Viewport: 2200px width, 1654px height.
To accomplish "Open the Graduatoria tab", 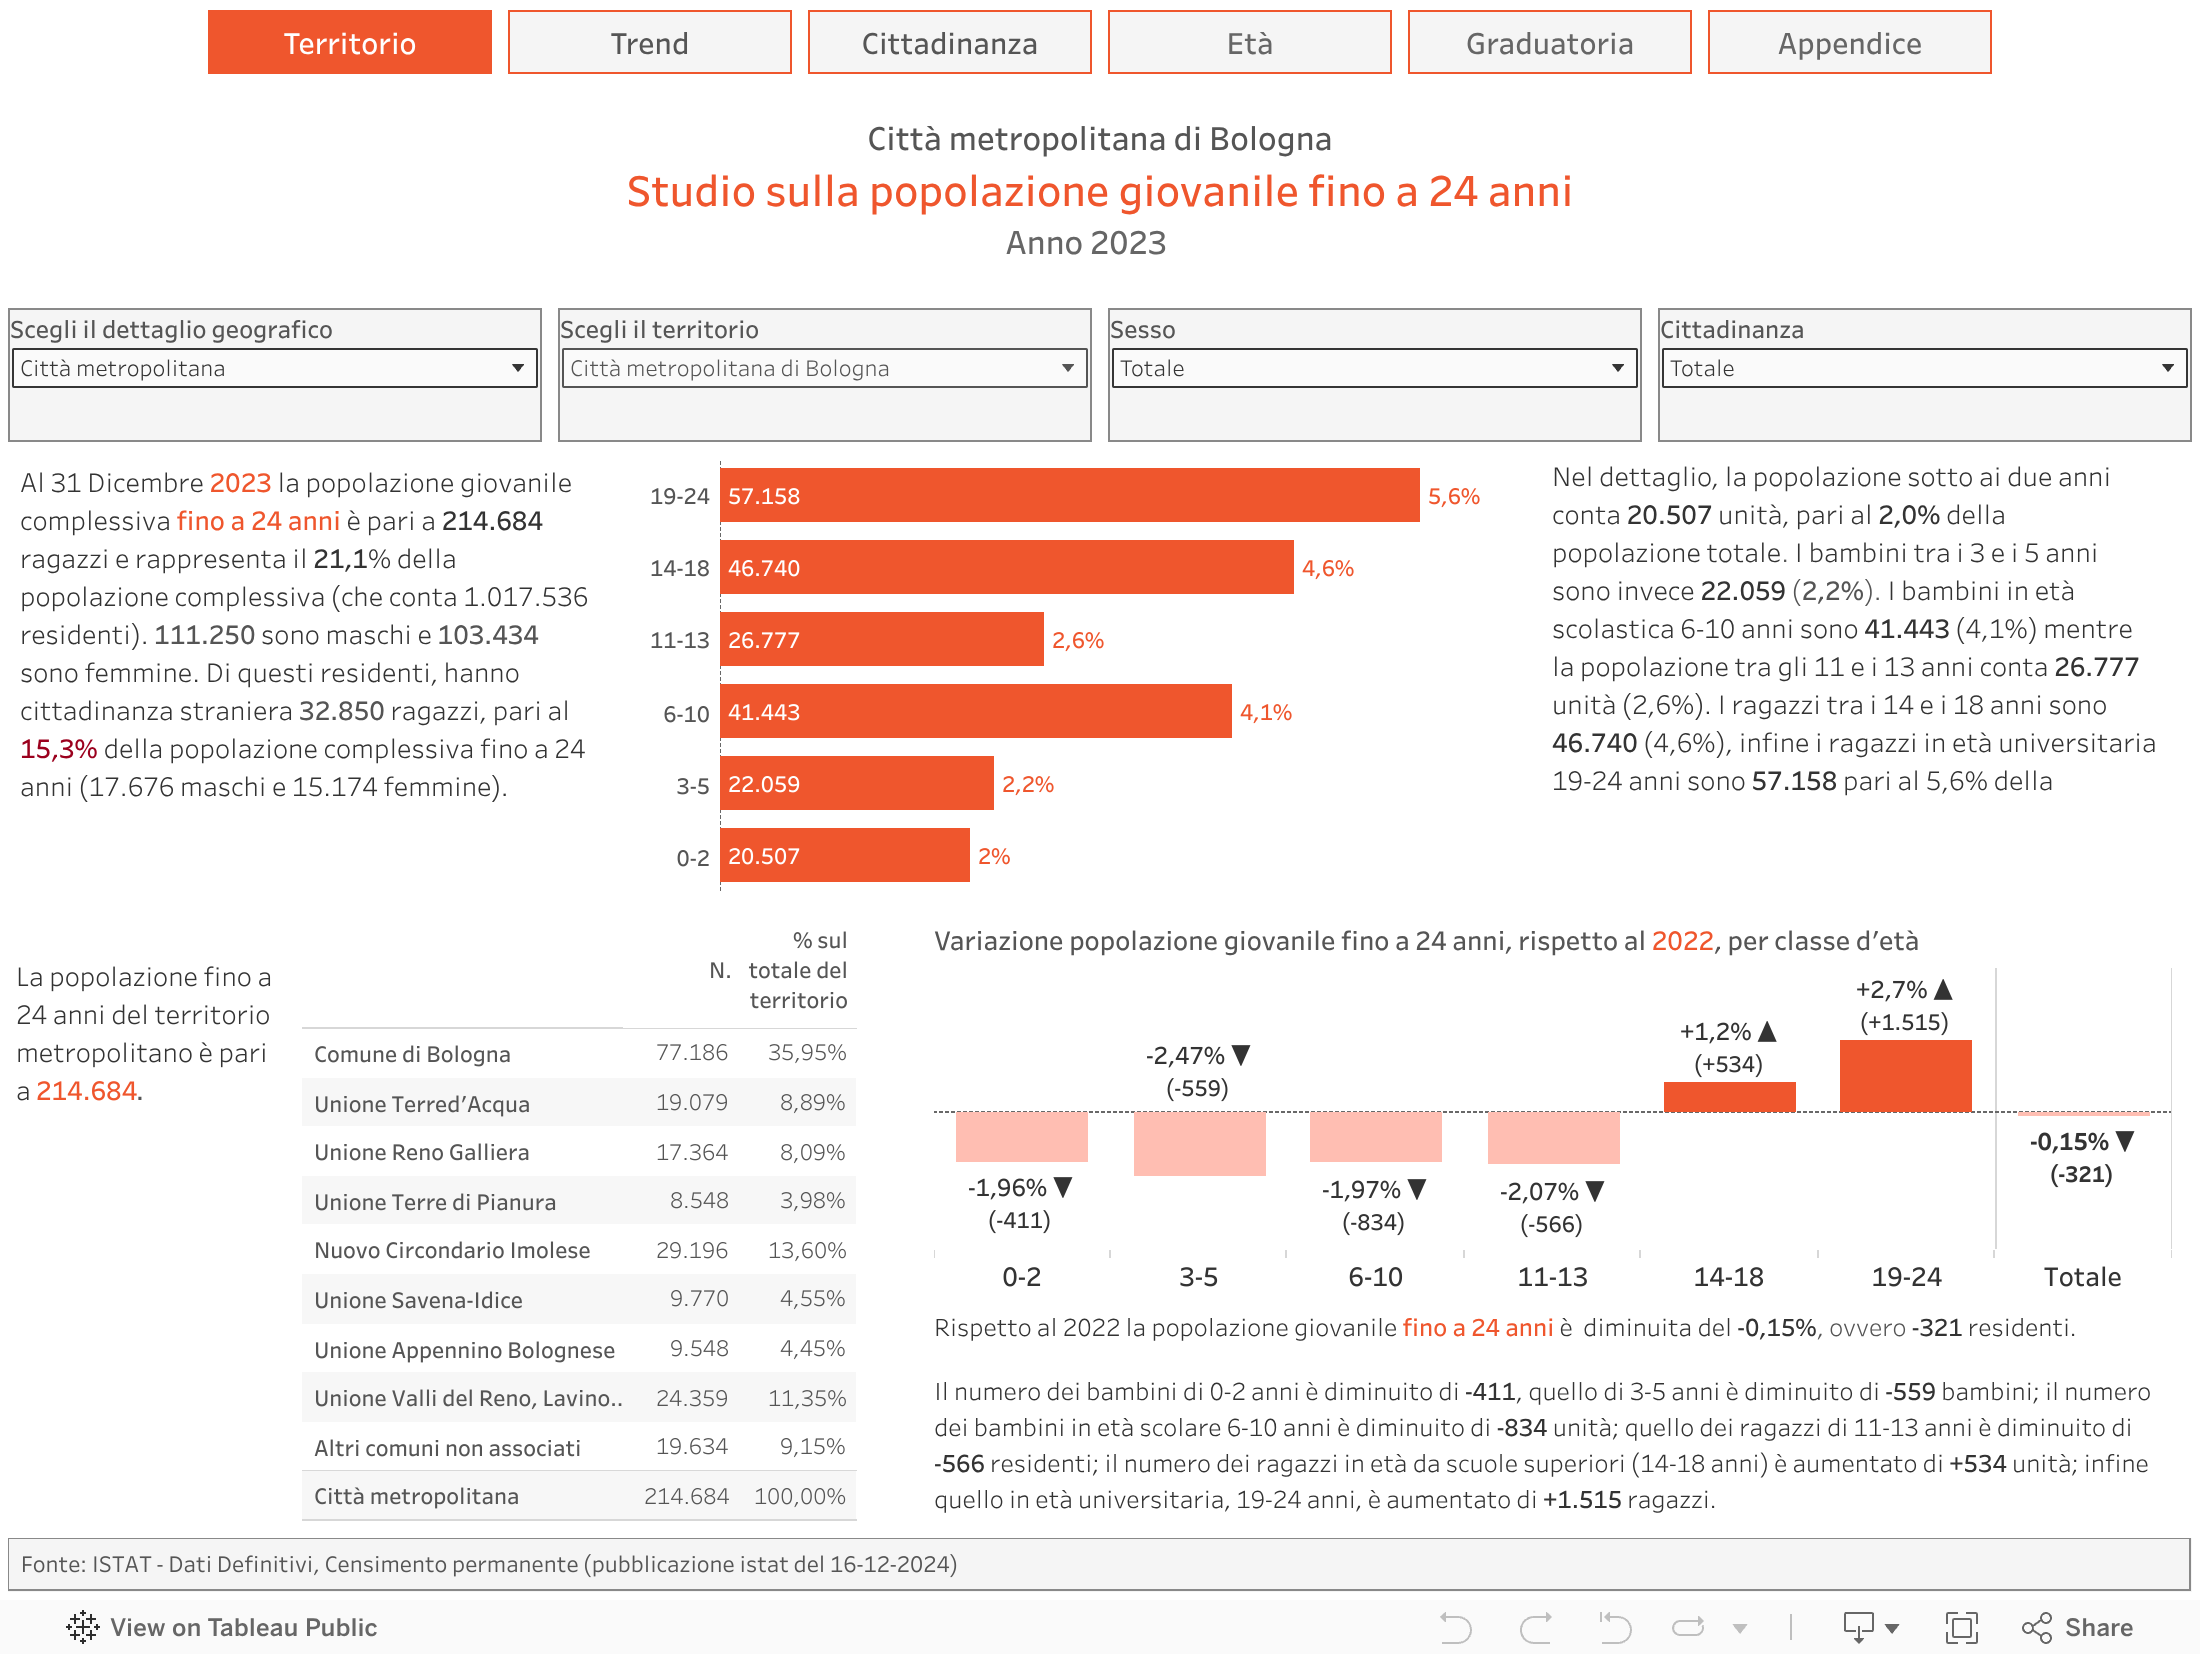I will tap(1549, 43).
